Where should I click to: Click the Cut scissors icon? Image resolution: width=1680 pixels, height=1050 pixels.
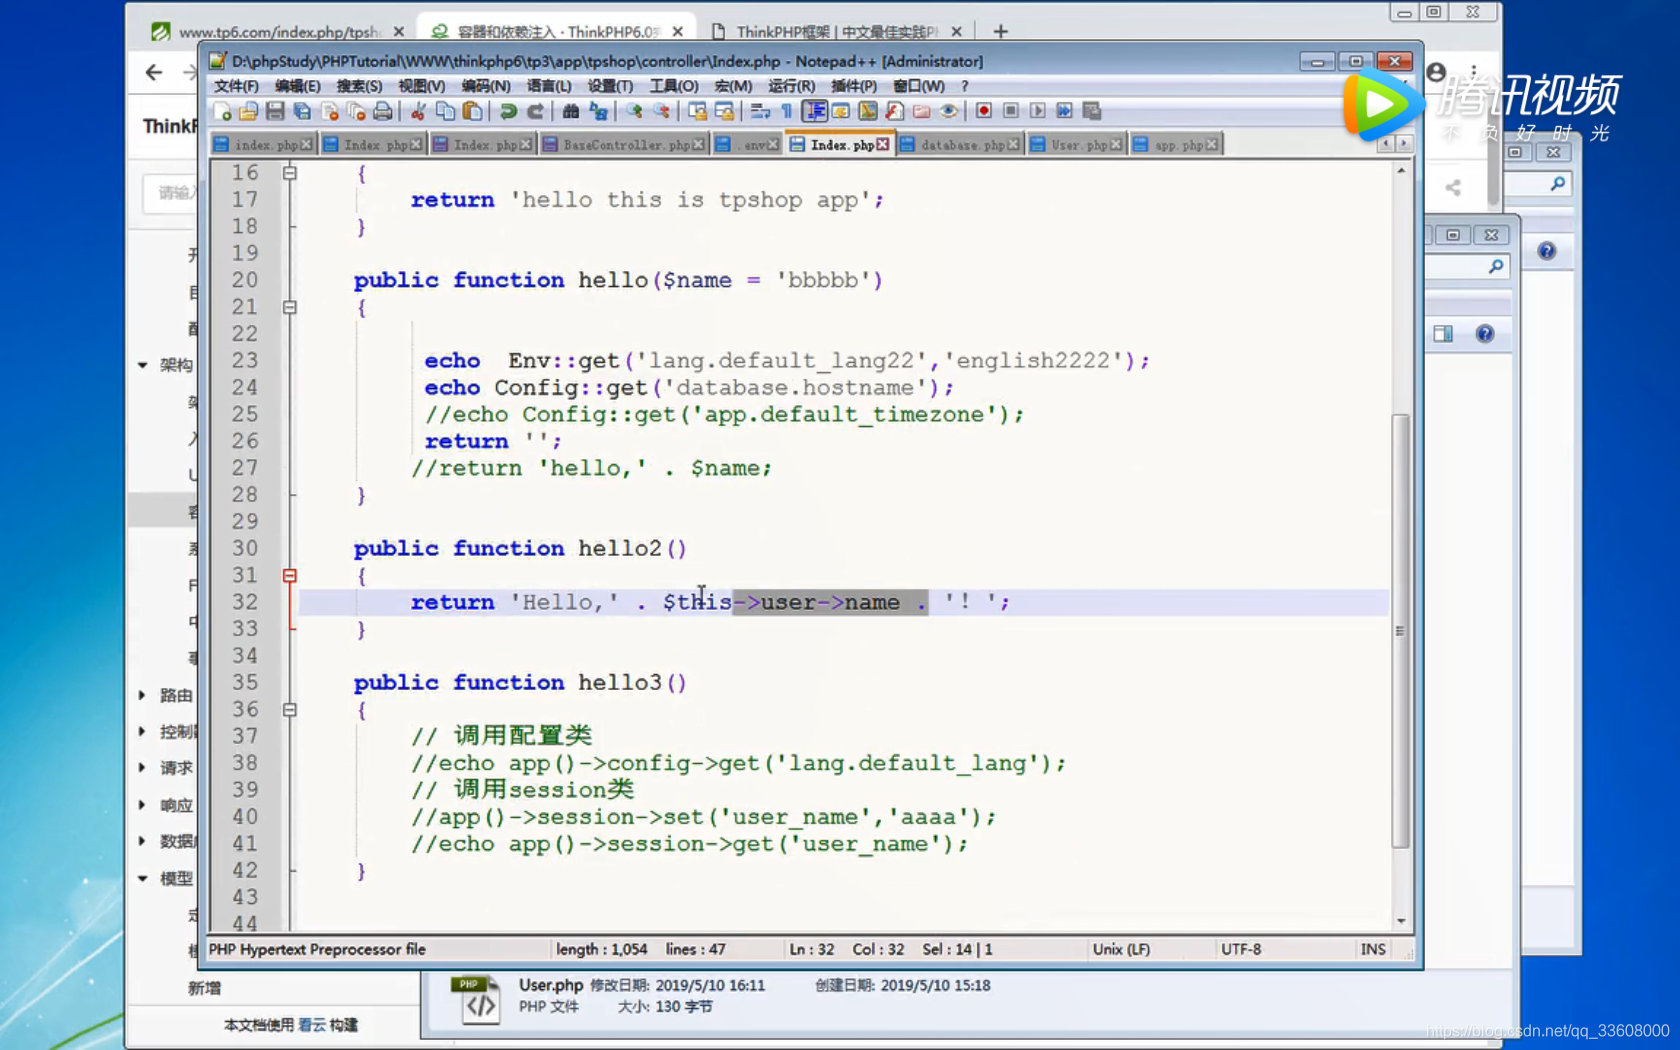pyautogui.click(x=419, y=111)
